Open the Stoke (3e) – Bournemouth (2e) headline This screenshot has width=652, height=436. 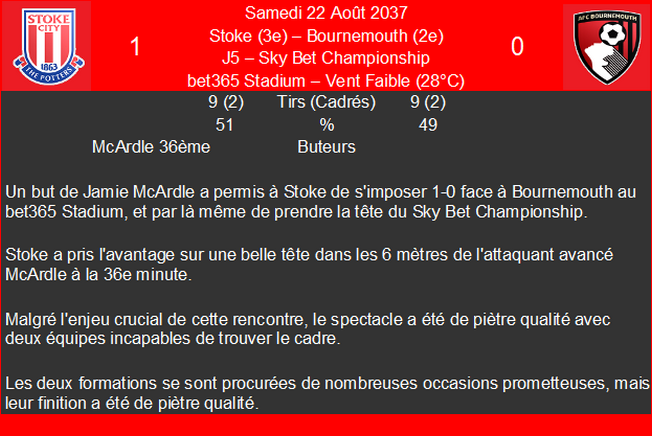point(326,36)
